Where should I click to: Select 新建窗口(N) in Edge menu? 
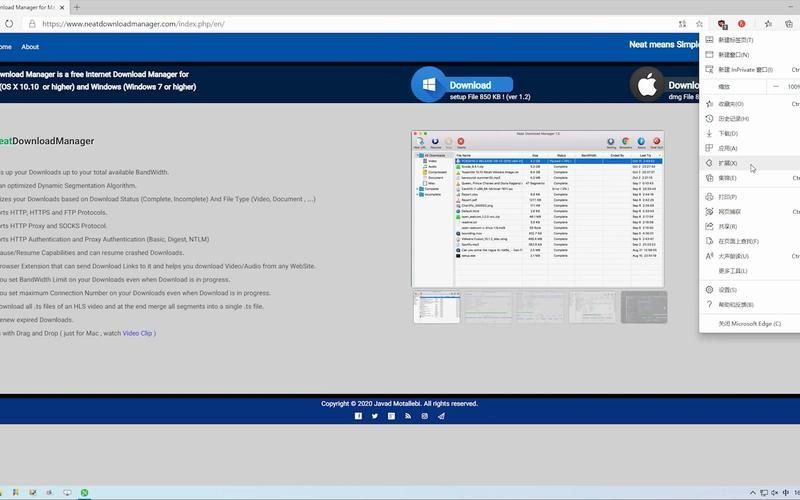coord(749,55)
